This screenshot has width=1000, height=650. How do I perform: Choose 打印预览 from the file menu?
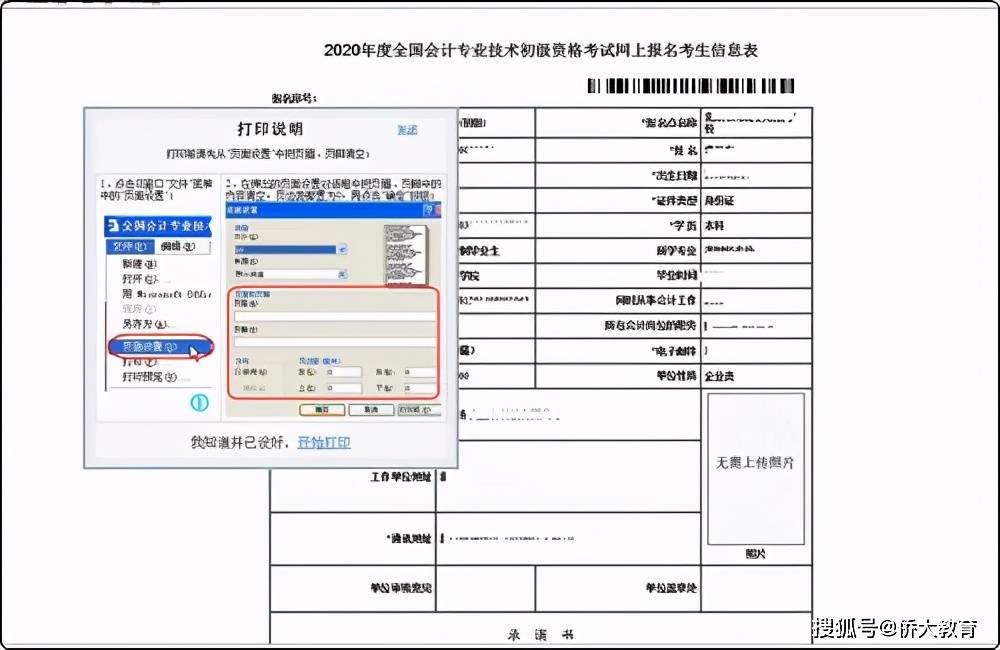(148, 376)
